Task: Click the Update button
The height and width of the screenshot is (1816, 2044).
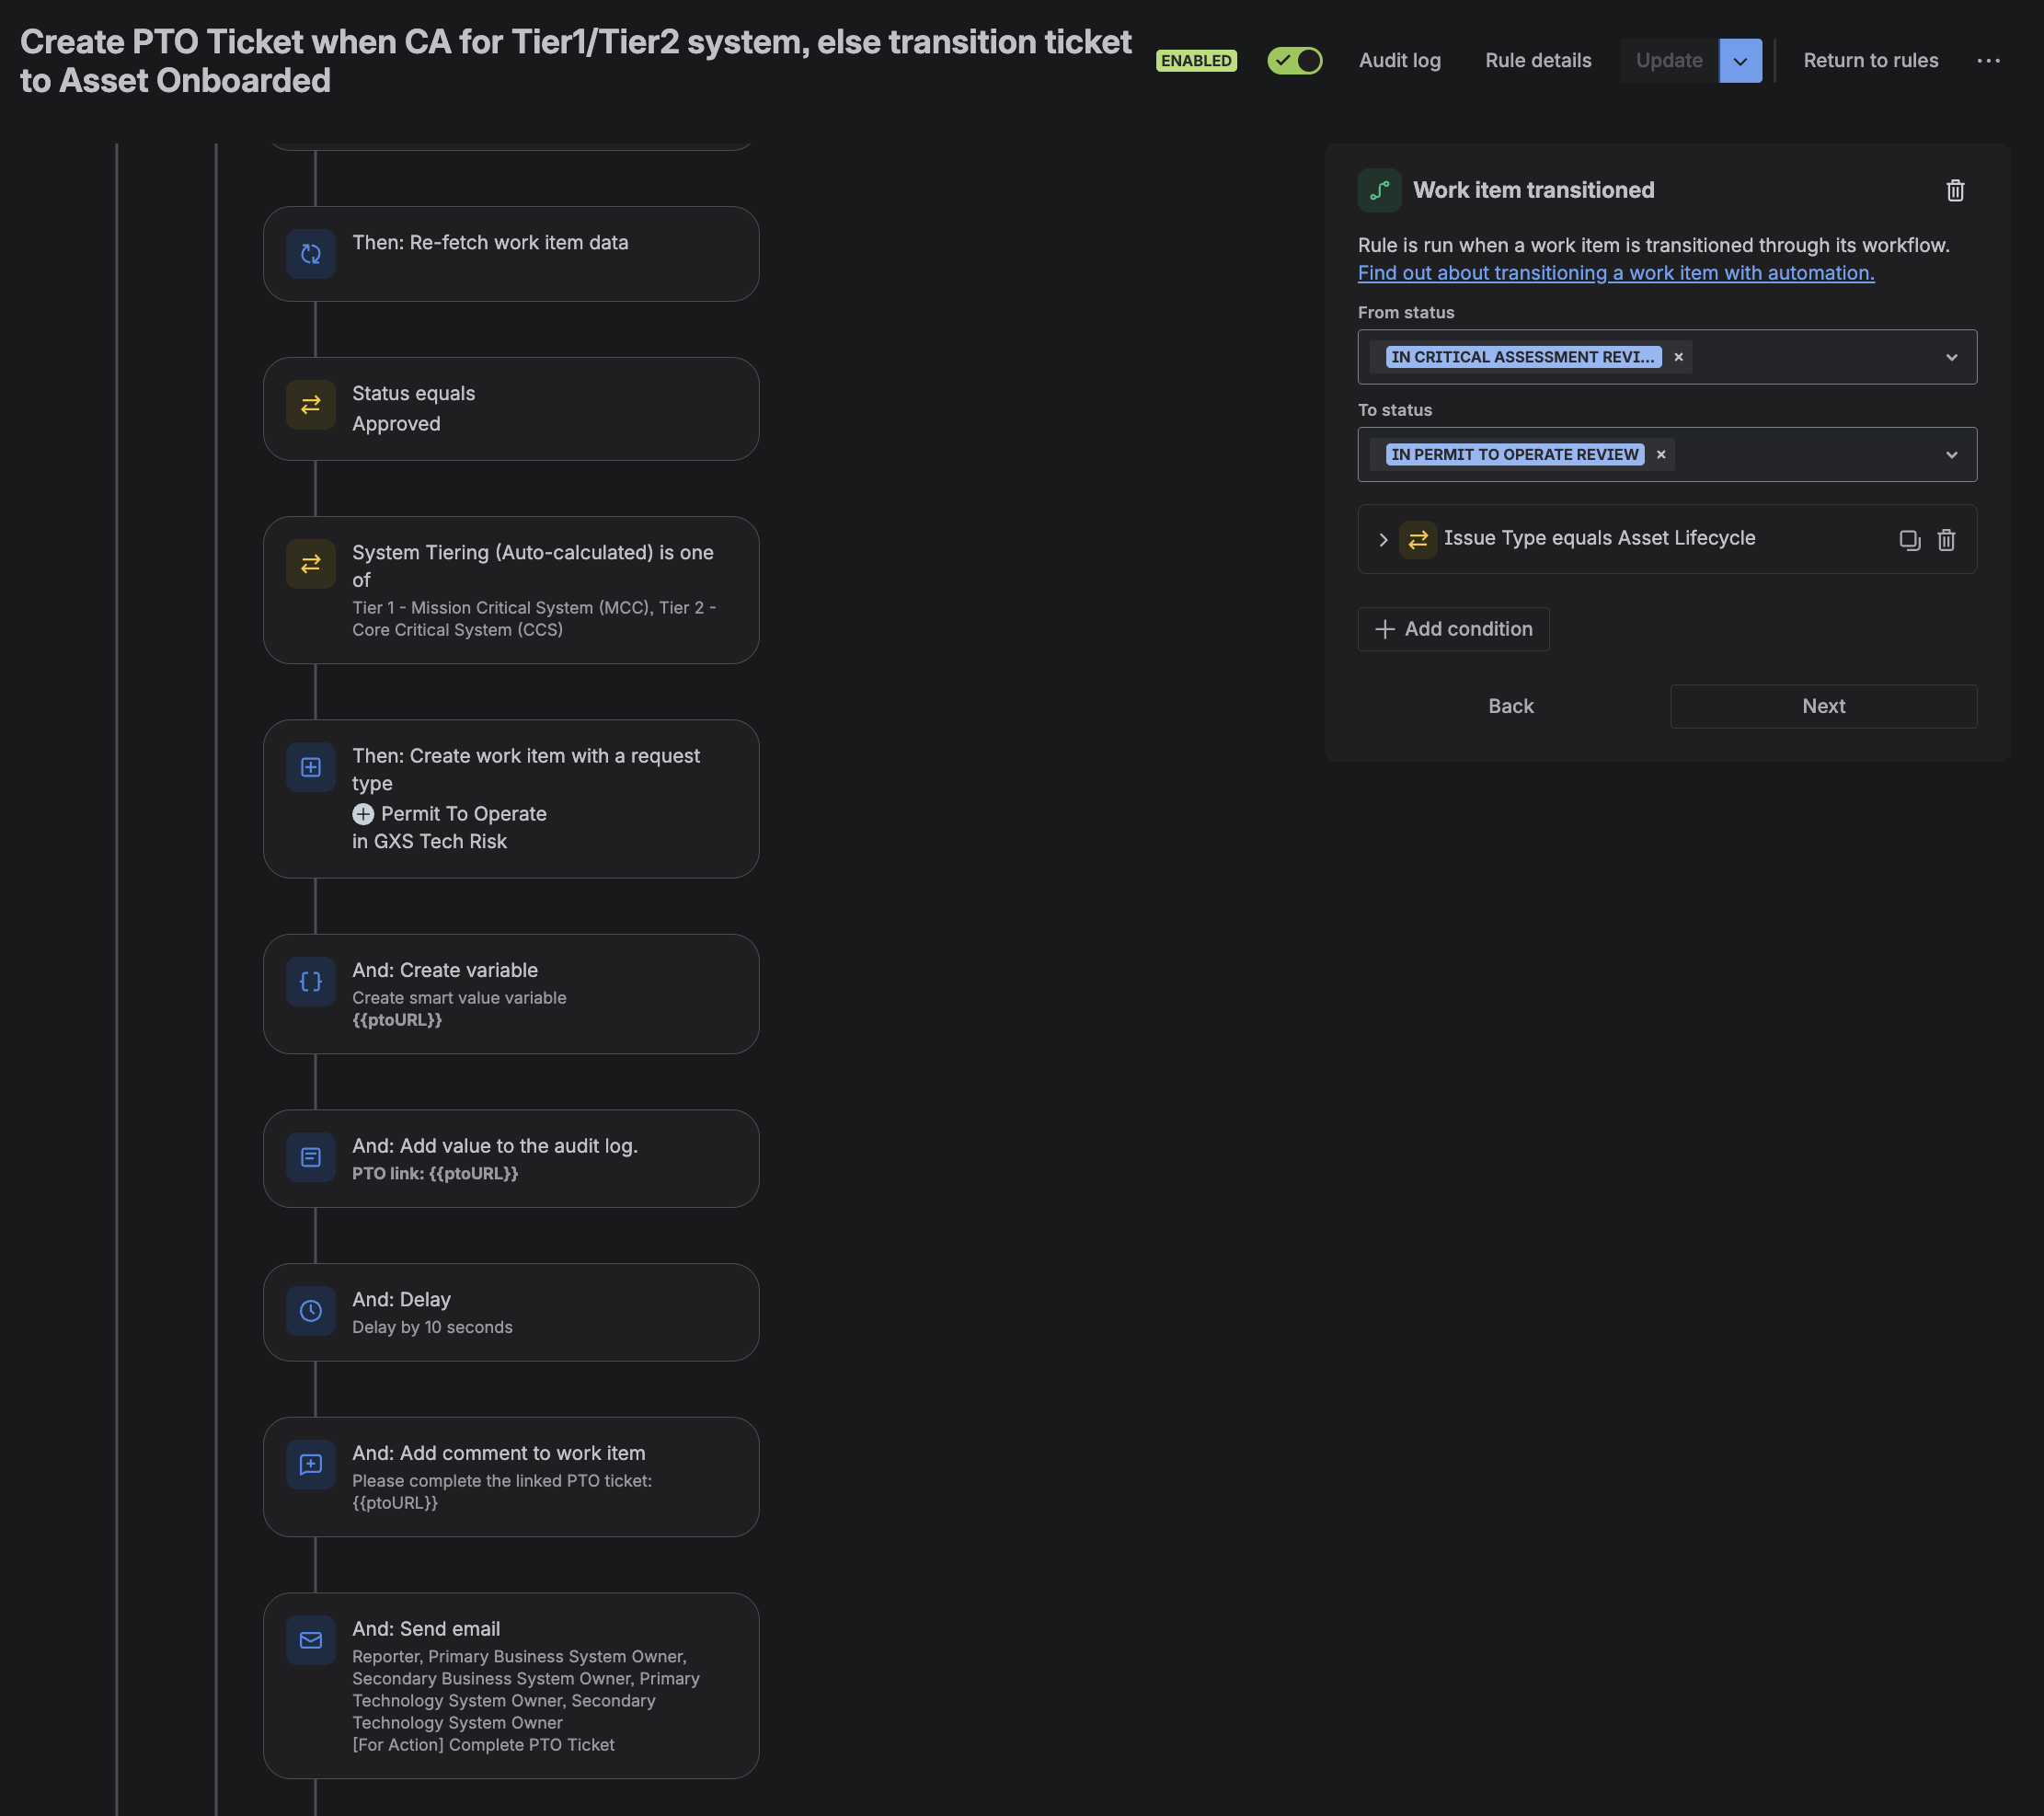Action: (x=1668, y=61)
